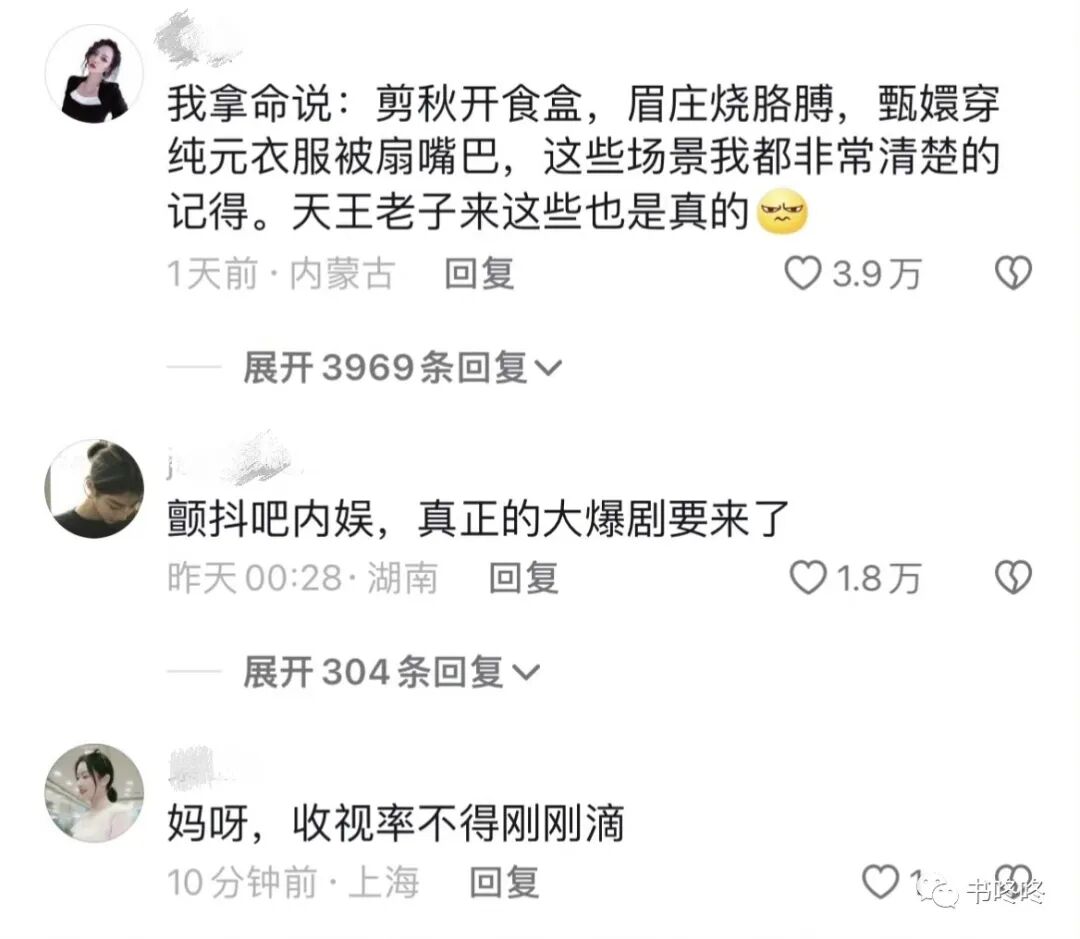Tap the grimacing emoji in first comment
Viewport: 1080px width, 939px height.
[781, 211]
